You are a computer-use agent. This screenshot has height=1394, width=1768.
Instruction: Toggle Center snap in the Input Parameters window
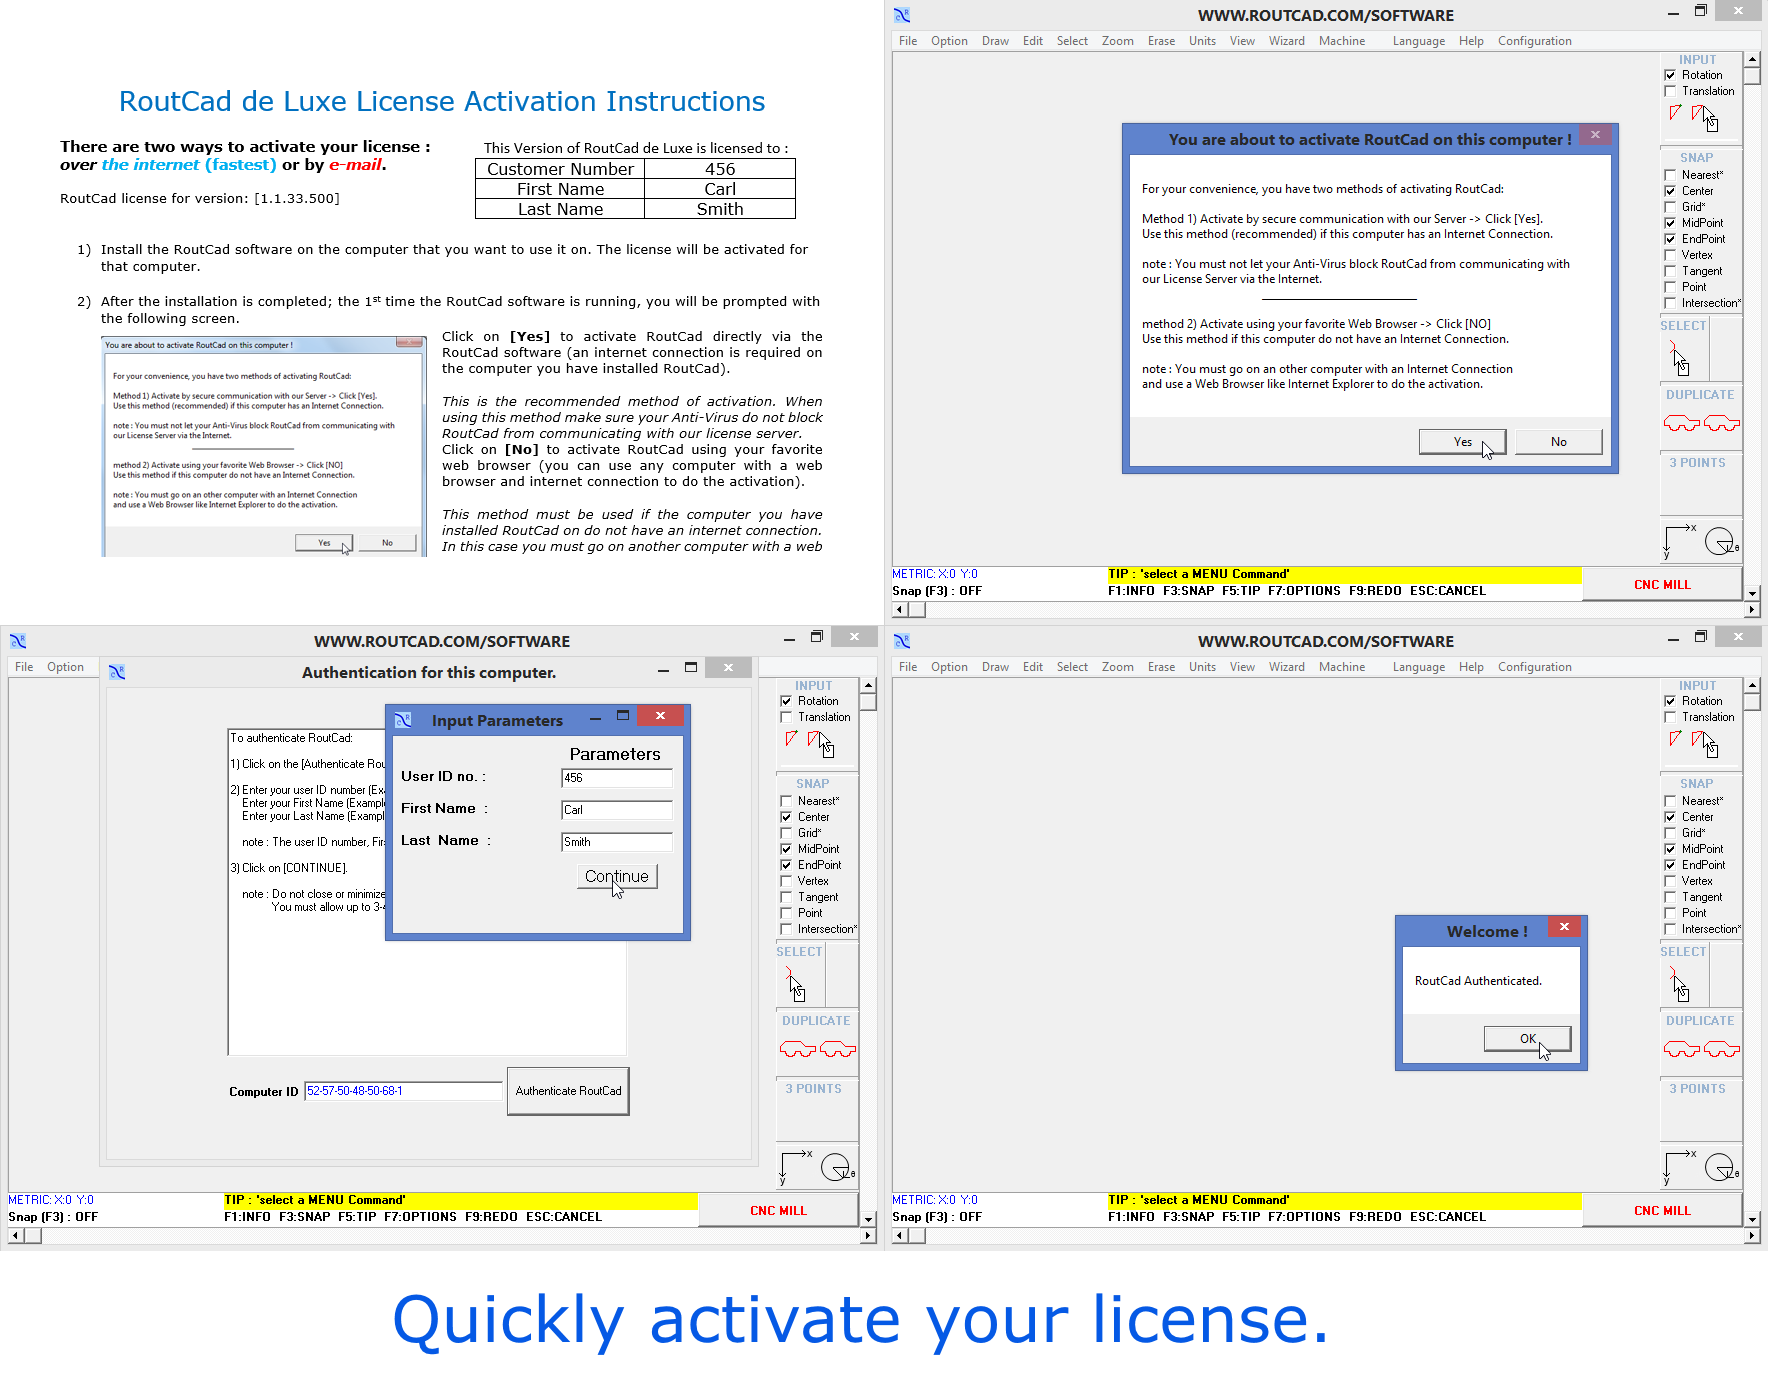point(786,817)
